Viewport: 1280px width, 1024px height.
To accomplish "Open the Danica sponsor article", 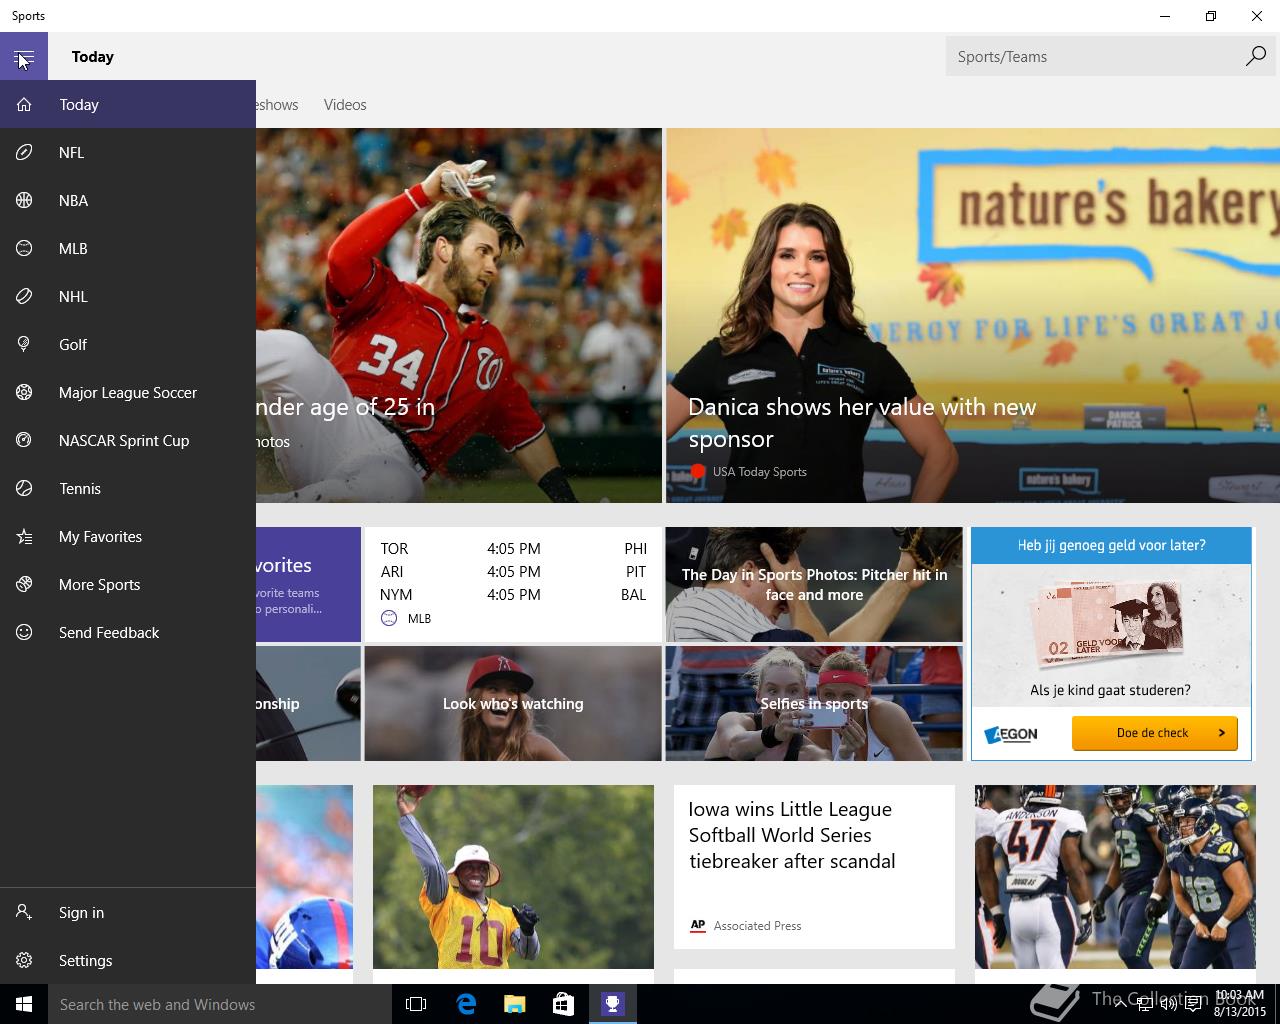I will click(x=973, y=315).
